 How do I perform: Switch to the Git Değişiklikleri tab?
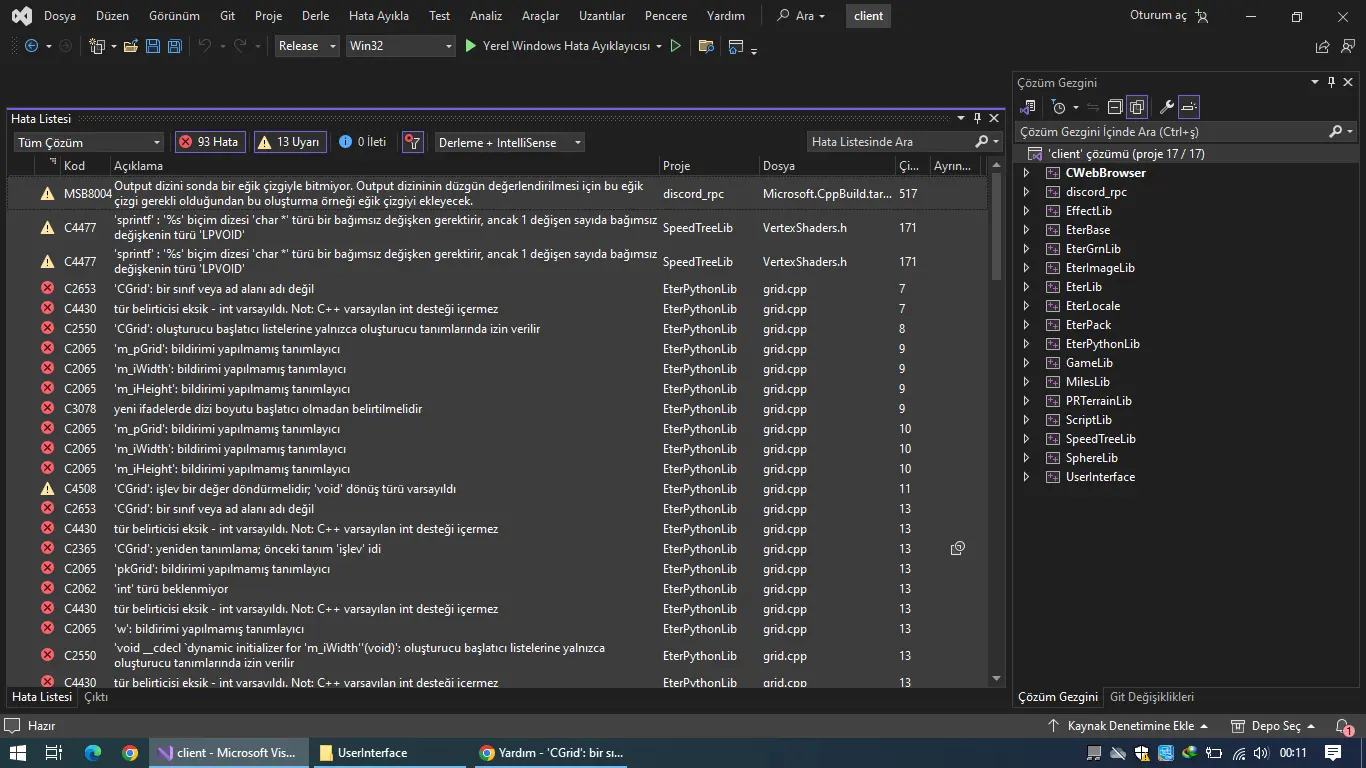pos(1152,697)
